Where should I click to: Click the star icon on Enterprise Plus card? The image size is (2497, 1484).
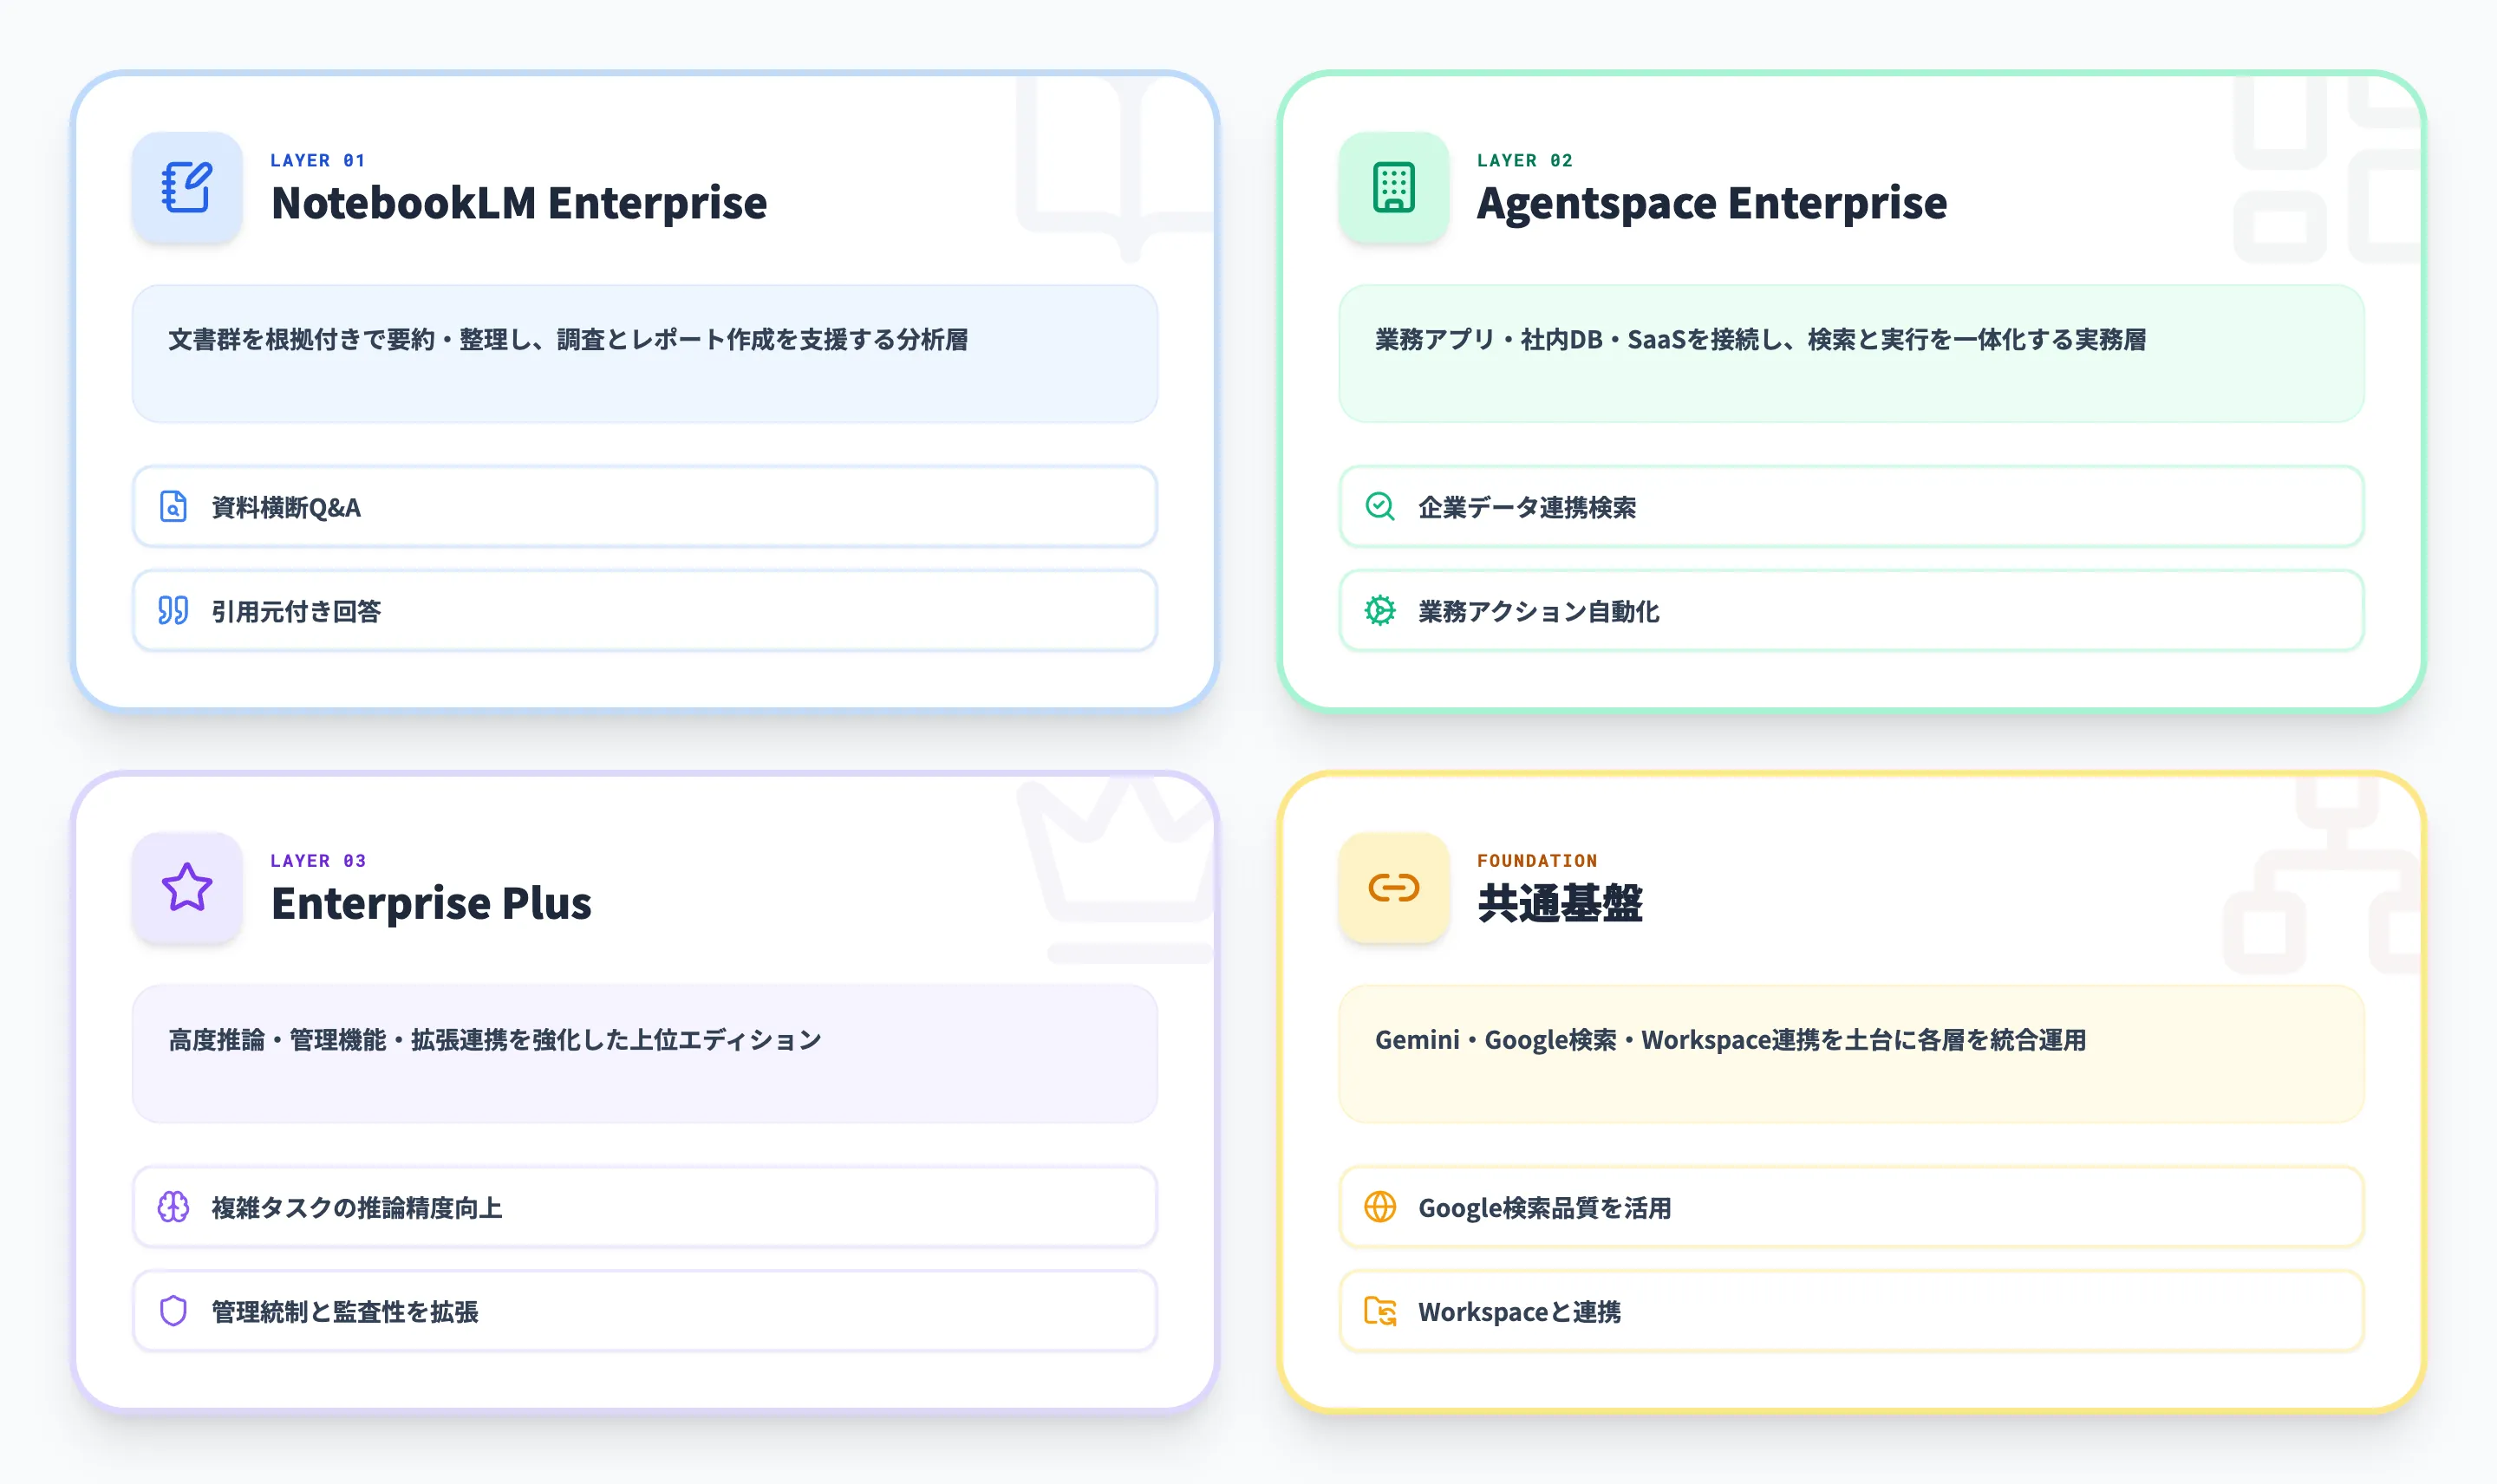pos(187,888)
